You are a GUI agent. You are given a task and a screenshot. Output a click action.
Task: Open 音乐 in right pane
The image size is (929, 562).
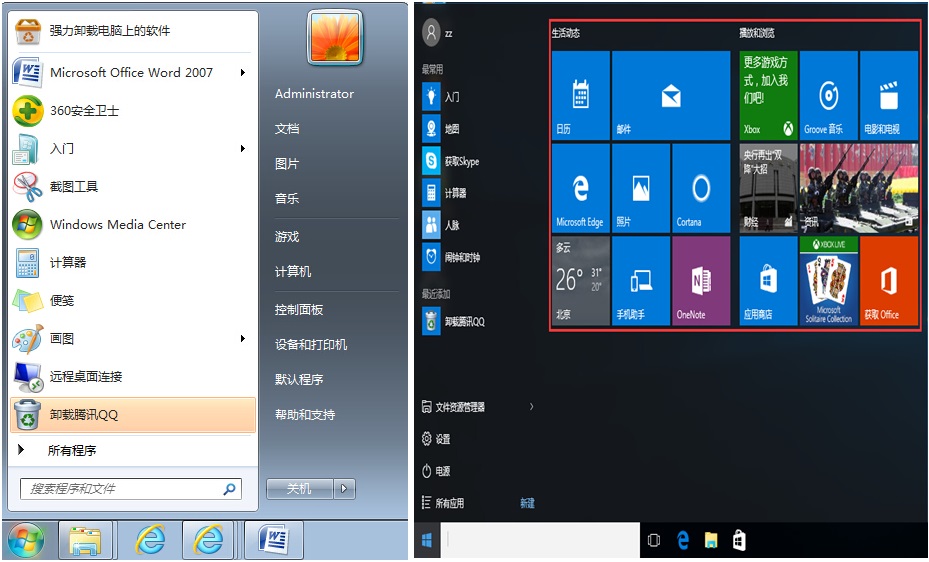(287, 198)
